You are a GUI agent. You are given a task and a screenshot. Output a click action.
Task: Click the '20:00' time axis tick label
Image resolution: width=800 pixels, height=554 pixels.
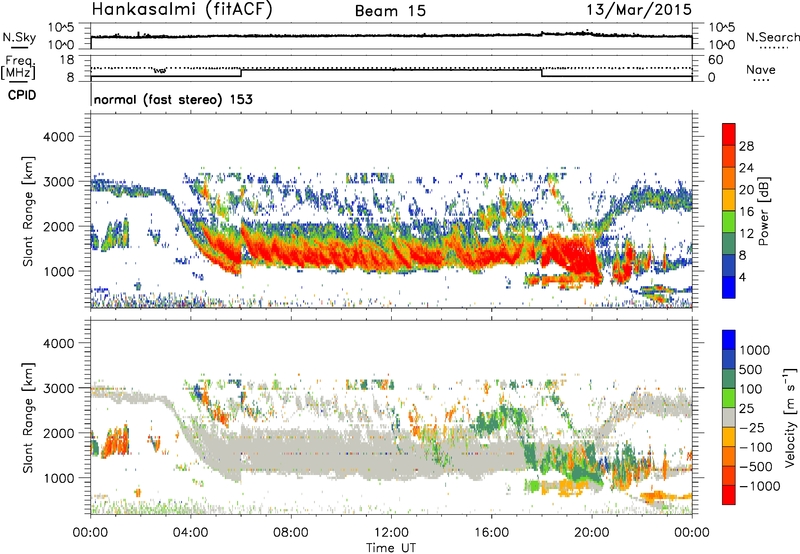[591, 533]
